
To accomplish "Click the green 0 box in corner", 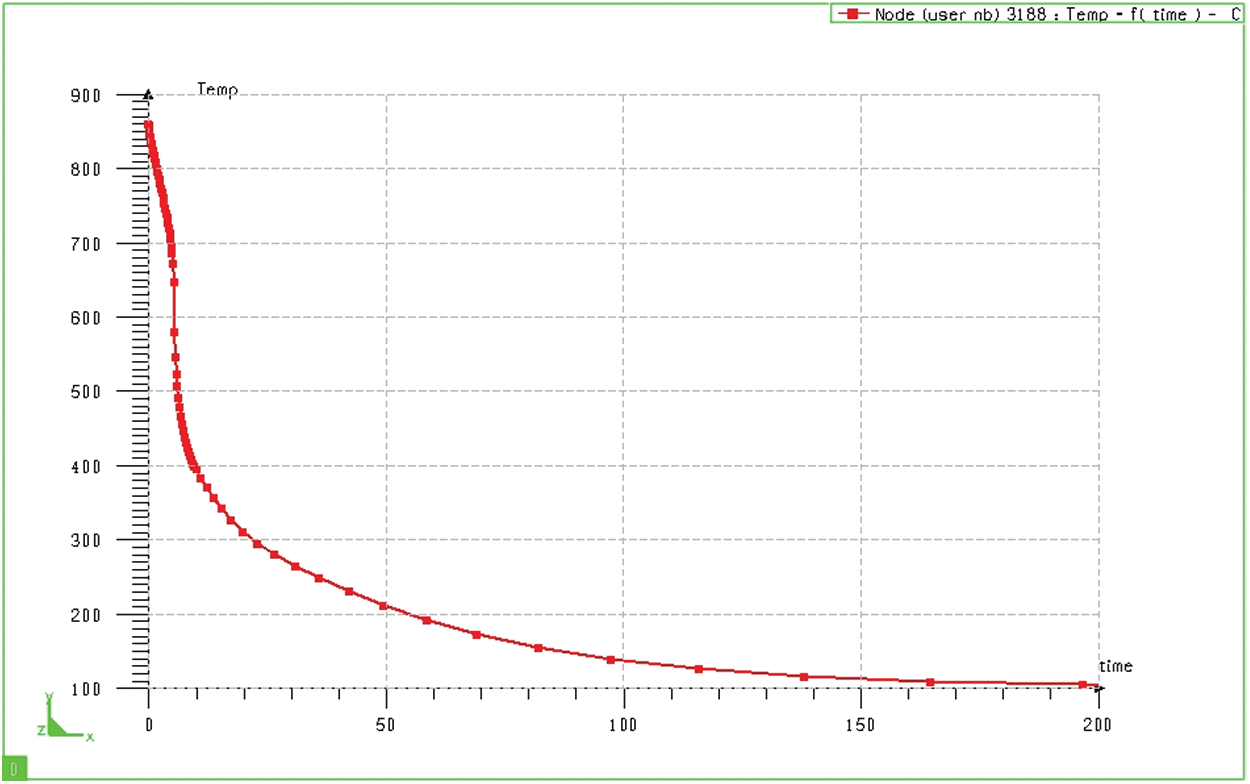I will [x=13, y=769].
